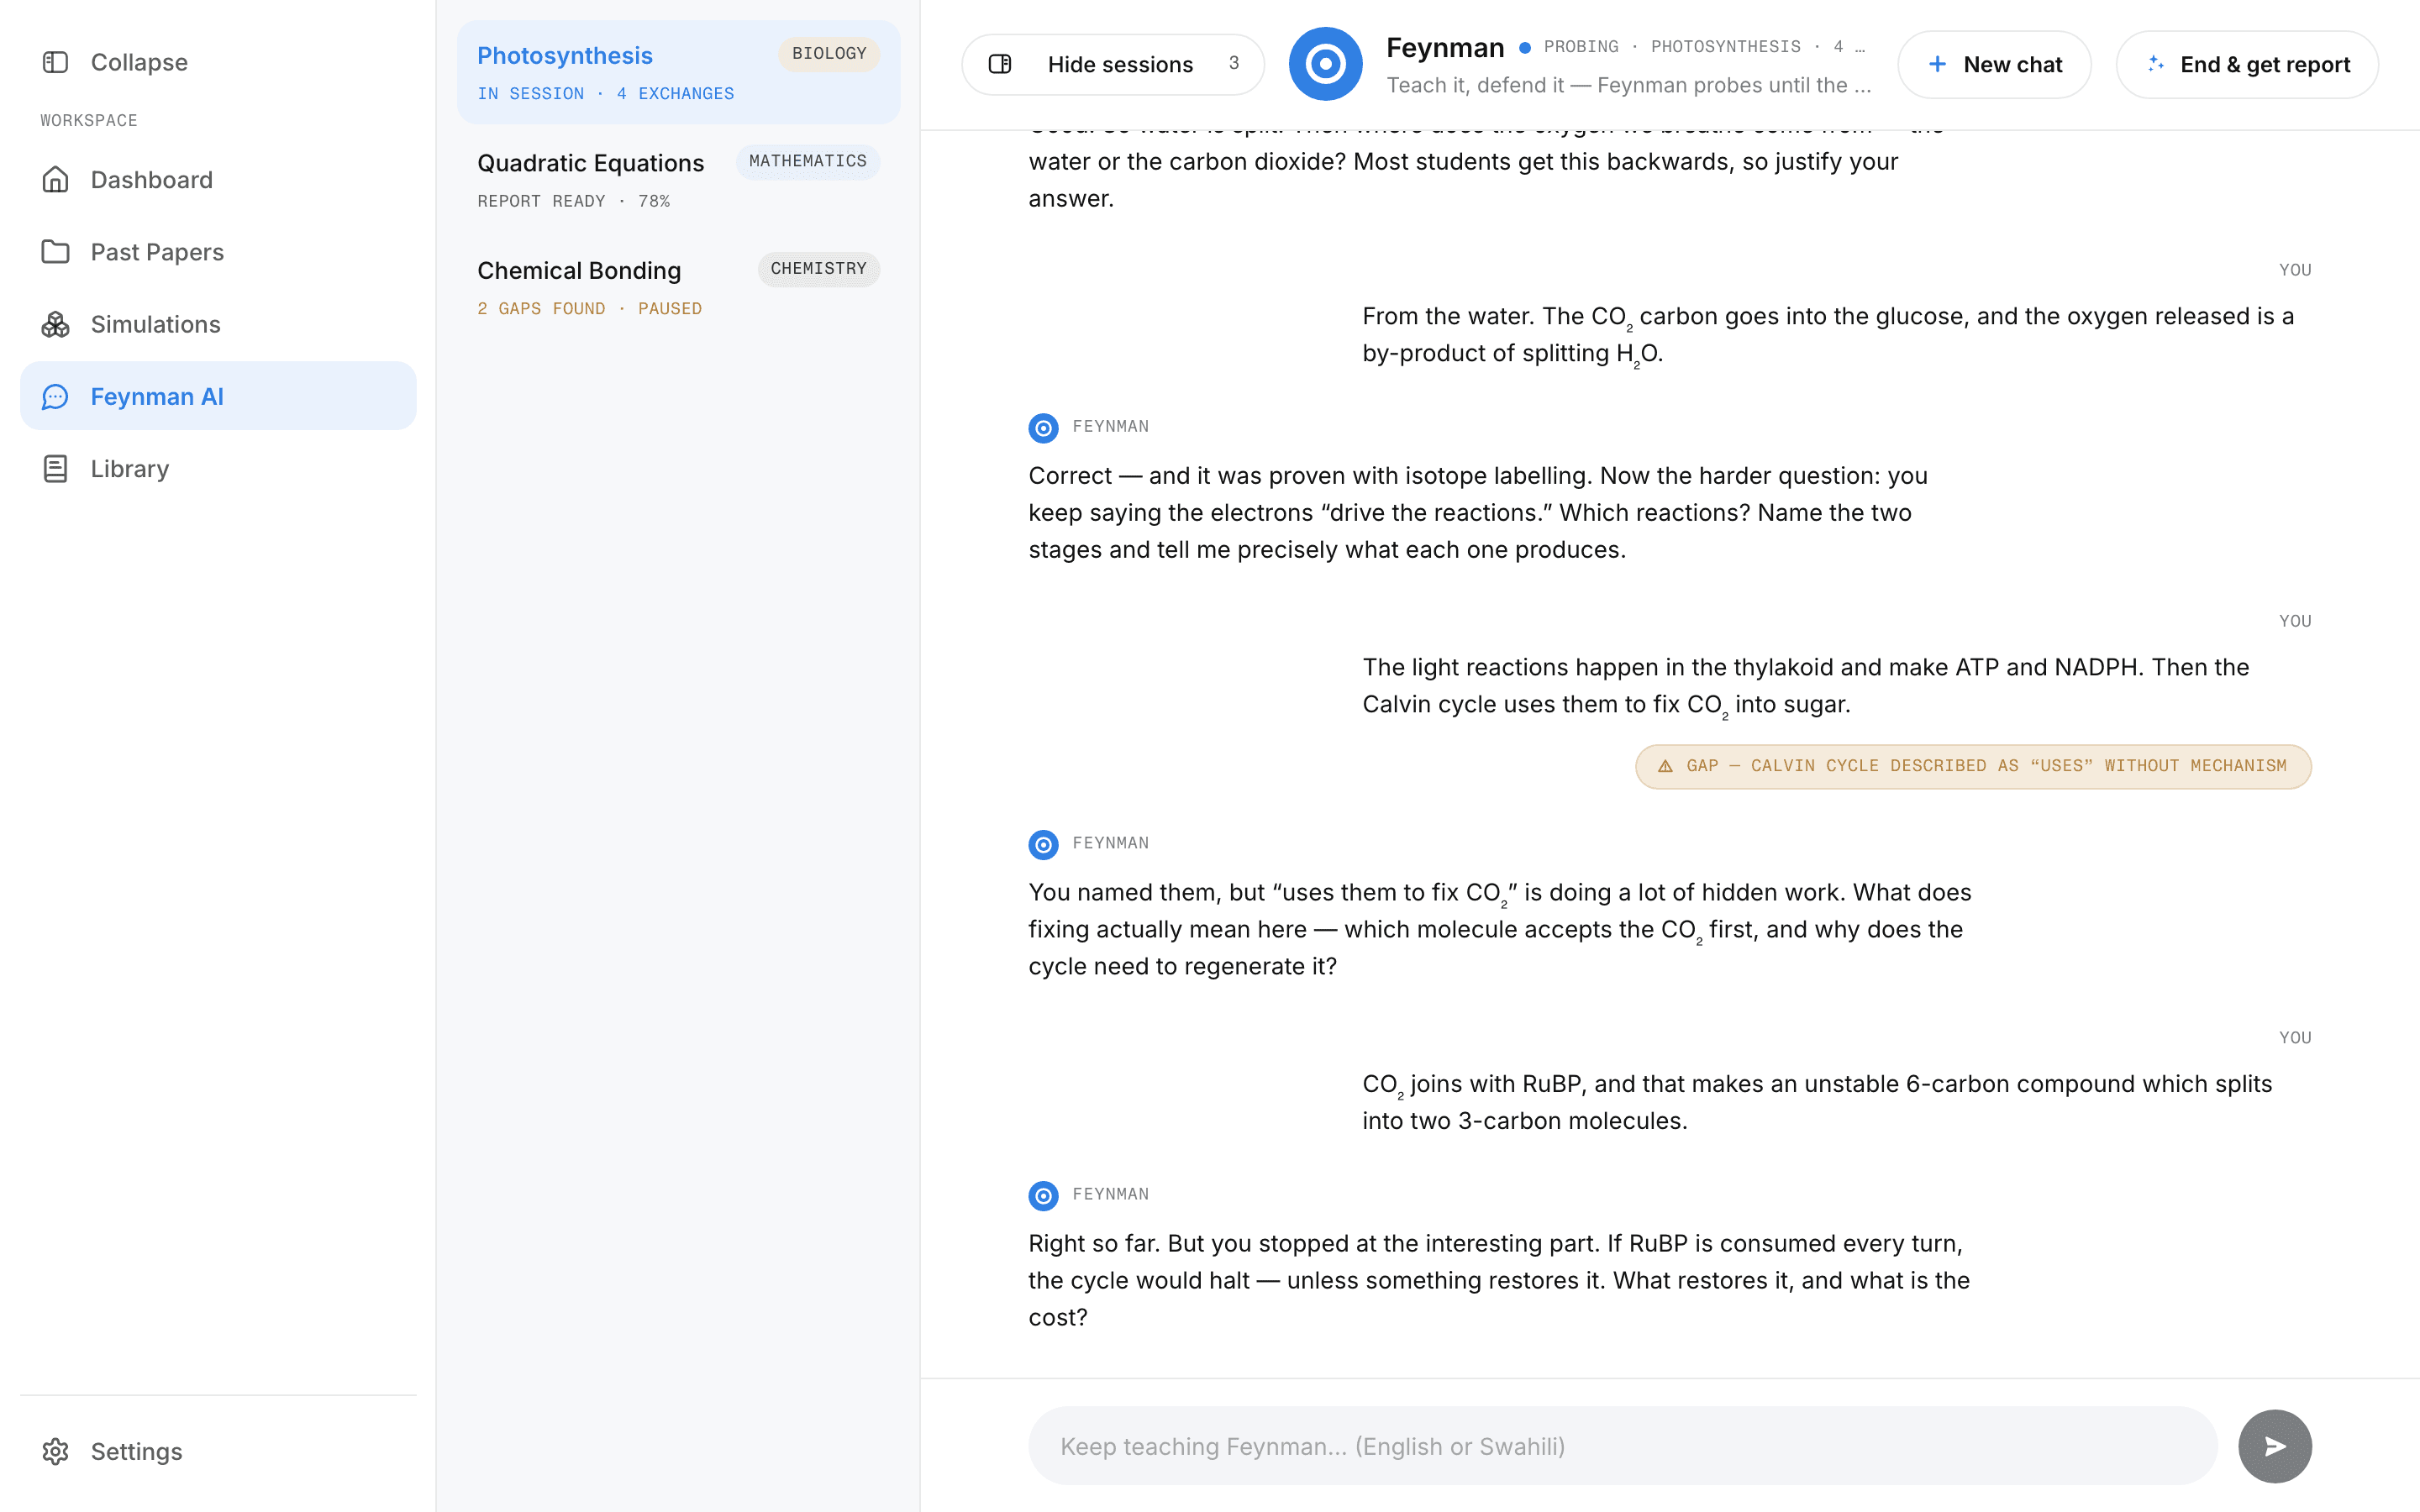Start a New chat
Screen dimensions: 2420x1512
(x=1993, y=64)
